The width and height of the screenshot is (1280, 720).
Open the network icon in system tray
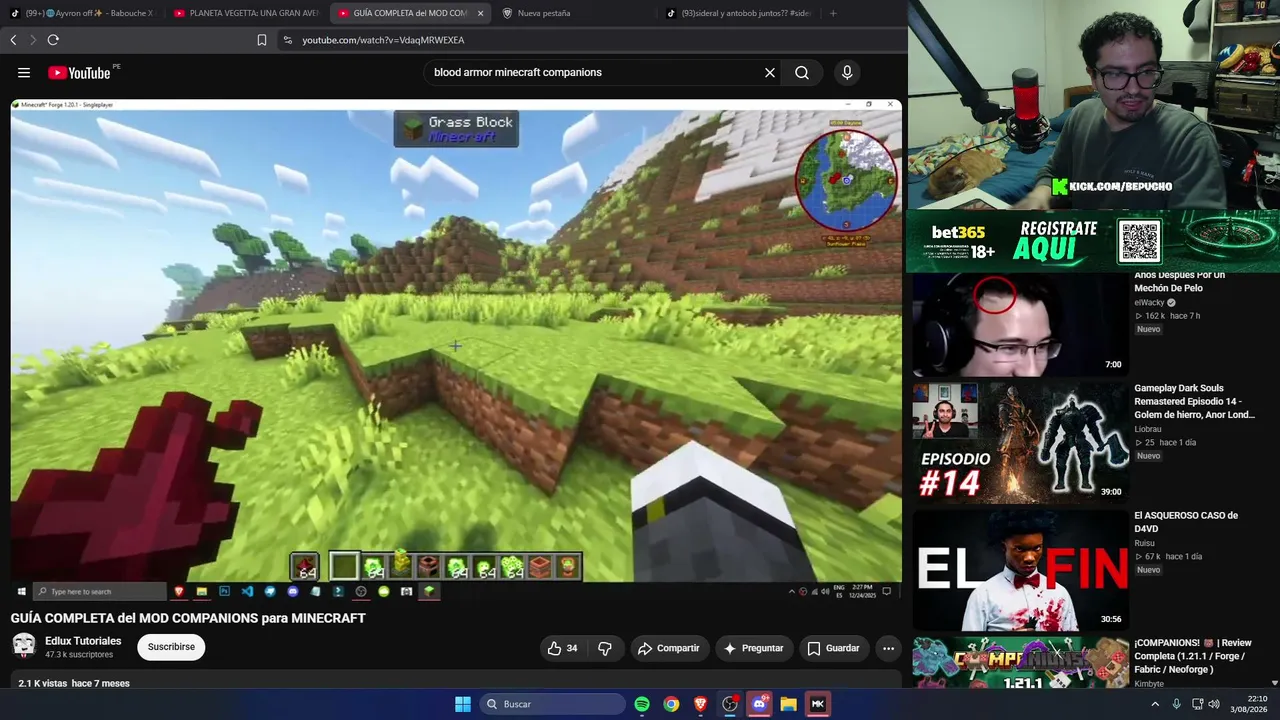tap(1197, 704)
